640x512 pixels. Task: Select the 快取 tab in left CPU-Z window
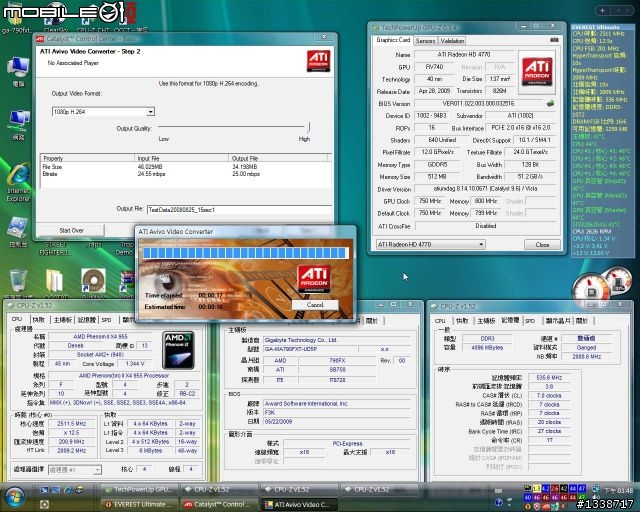tap(38, 320)
